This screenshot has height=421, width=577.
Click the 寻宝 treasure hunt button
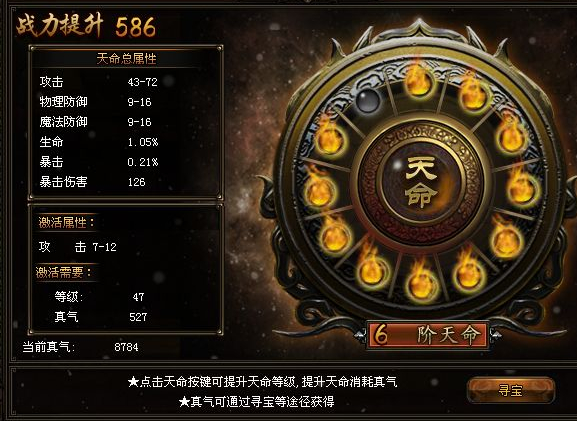511,390
